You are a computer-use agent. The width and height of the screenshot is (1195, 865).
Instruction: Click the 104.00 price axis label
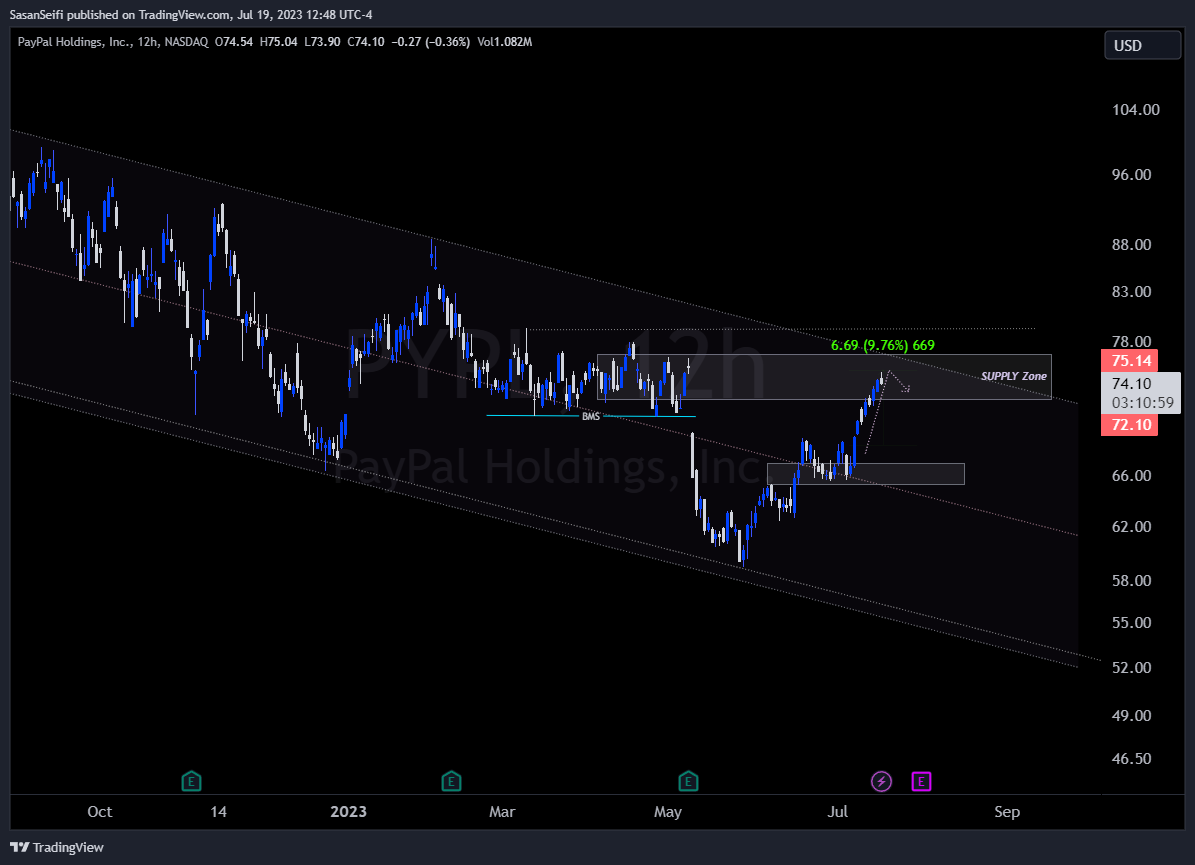tap(1136, 110)
